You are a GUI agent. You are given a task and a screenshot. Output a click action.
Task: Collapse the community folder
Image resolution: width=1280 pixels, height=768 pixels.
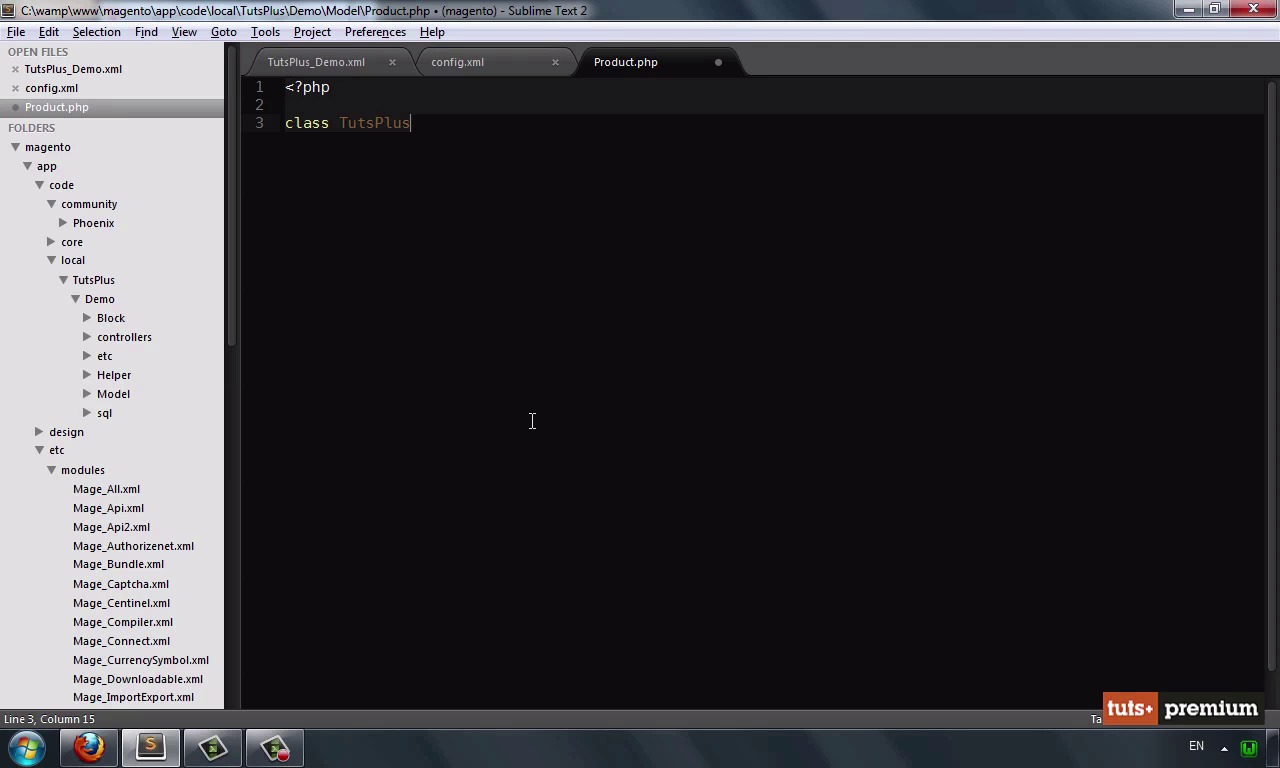click(x=51, y=204)
